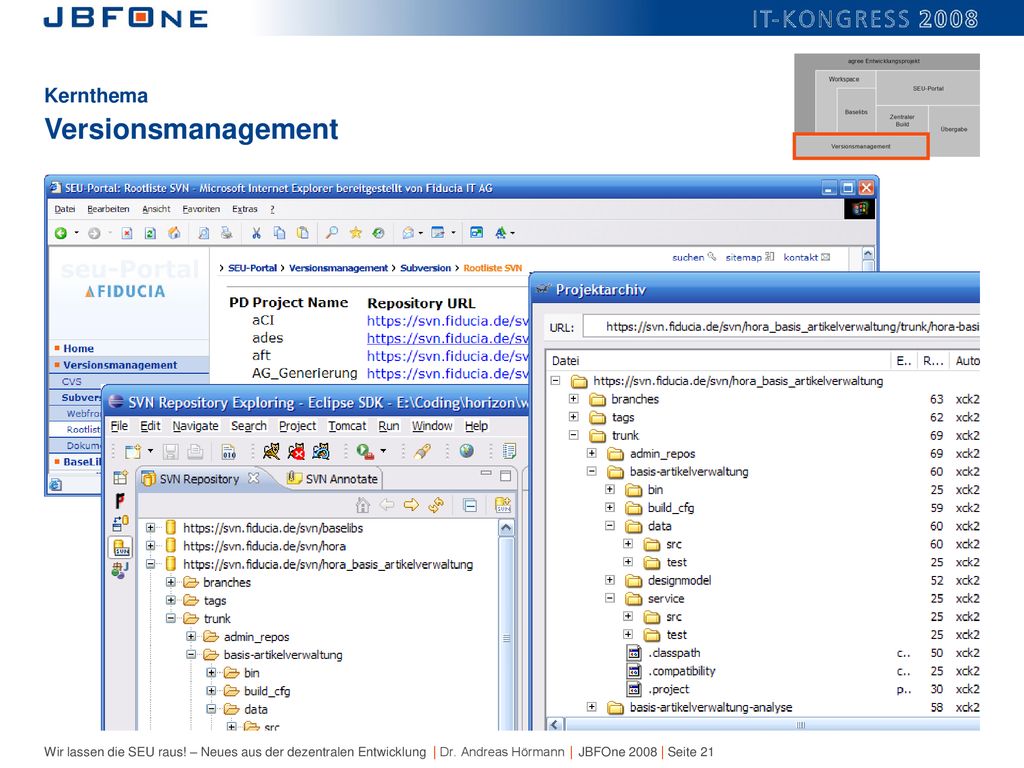Viewport: 1024px width, 768px height.
Task: Click the Home icon in SVN Repository view
Action: 362,505
